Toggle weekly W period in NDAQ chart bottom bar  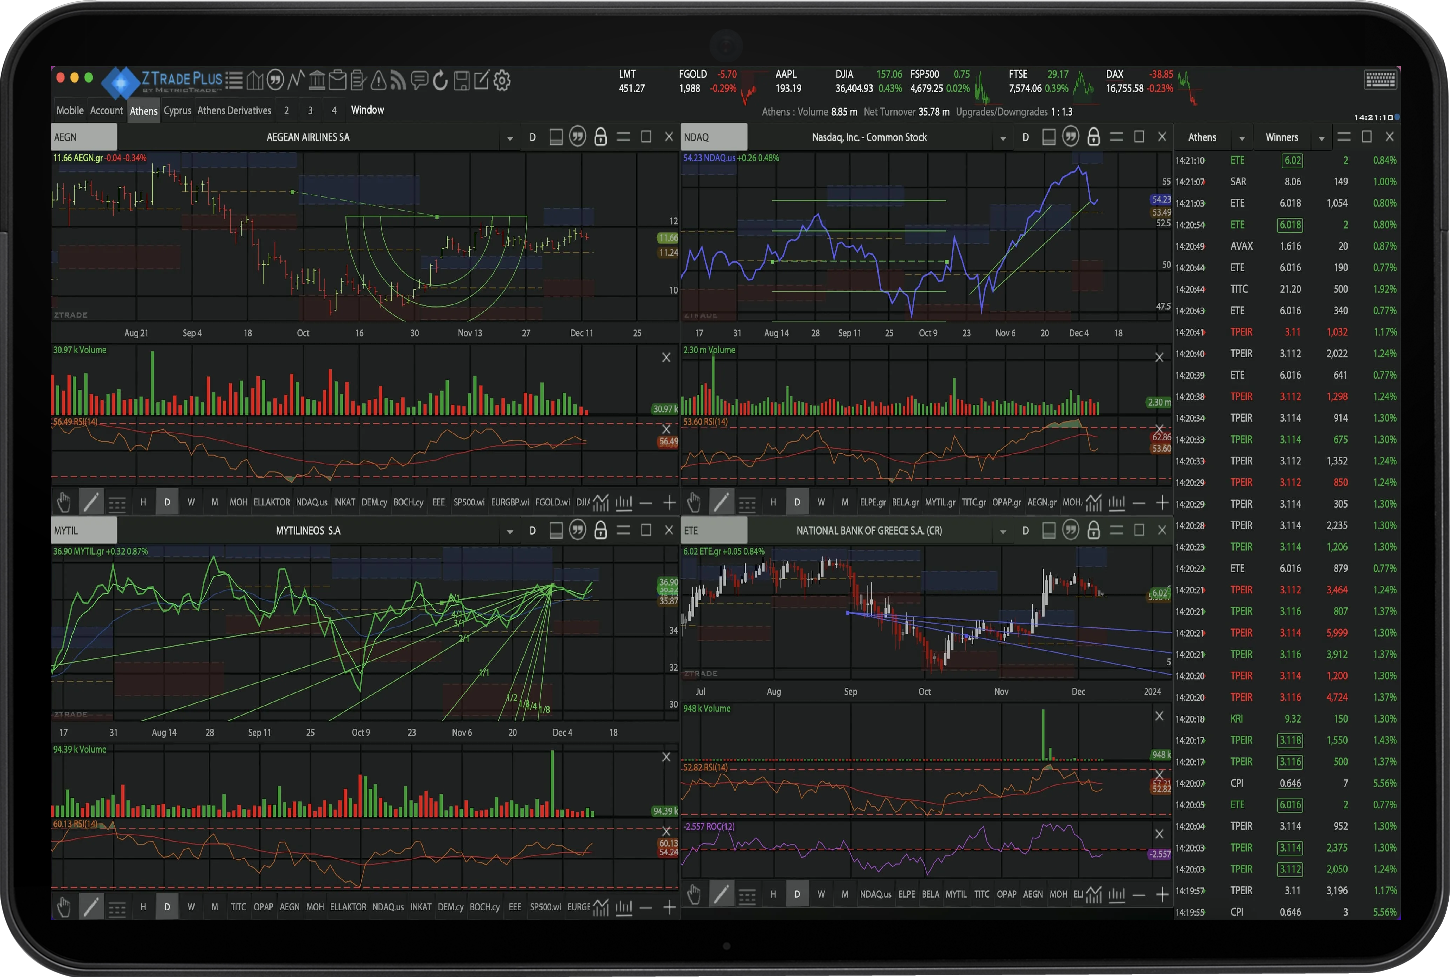point(821,502)
